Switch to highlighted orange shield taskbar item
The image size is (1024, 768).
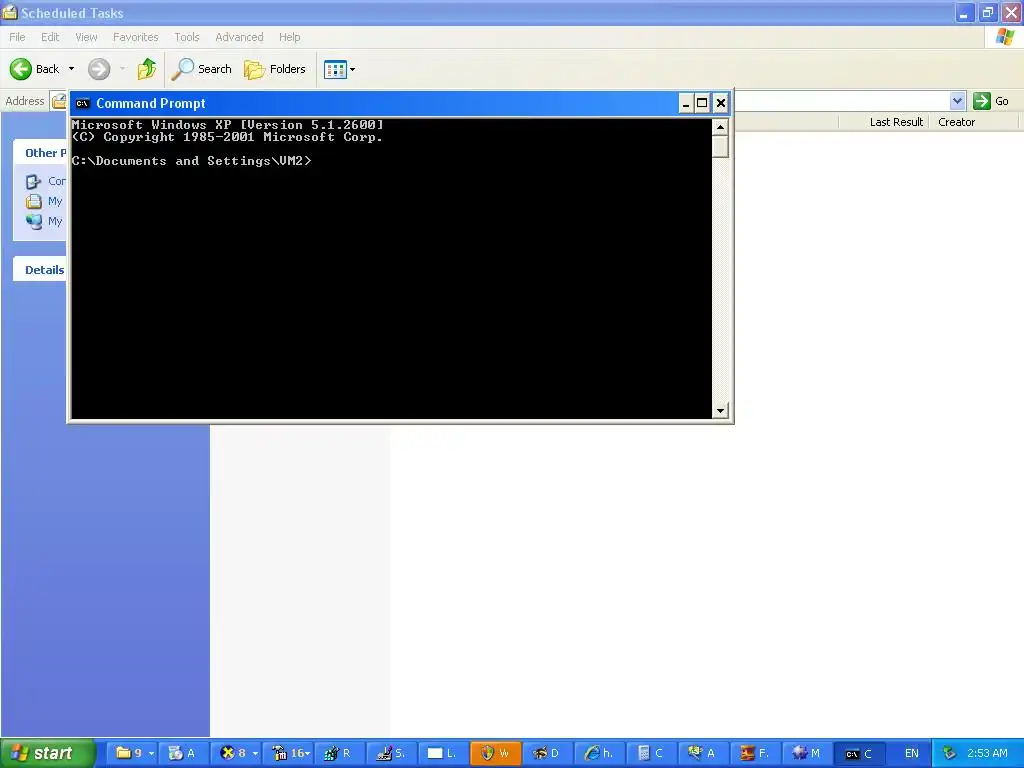click(x=495, y=754)
